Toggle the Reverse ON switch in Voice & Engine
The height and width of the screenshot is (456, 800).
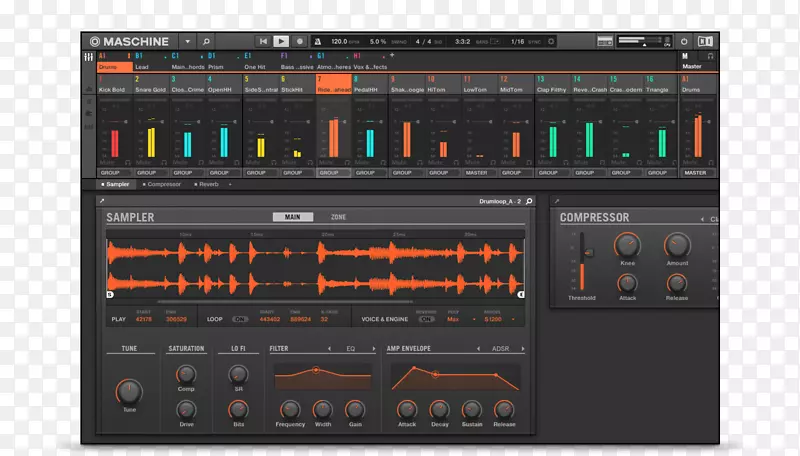[x=426, y=319]
